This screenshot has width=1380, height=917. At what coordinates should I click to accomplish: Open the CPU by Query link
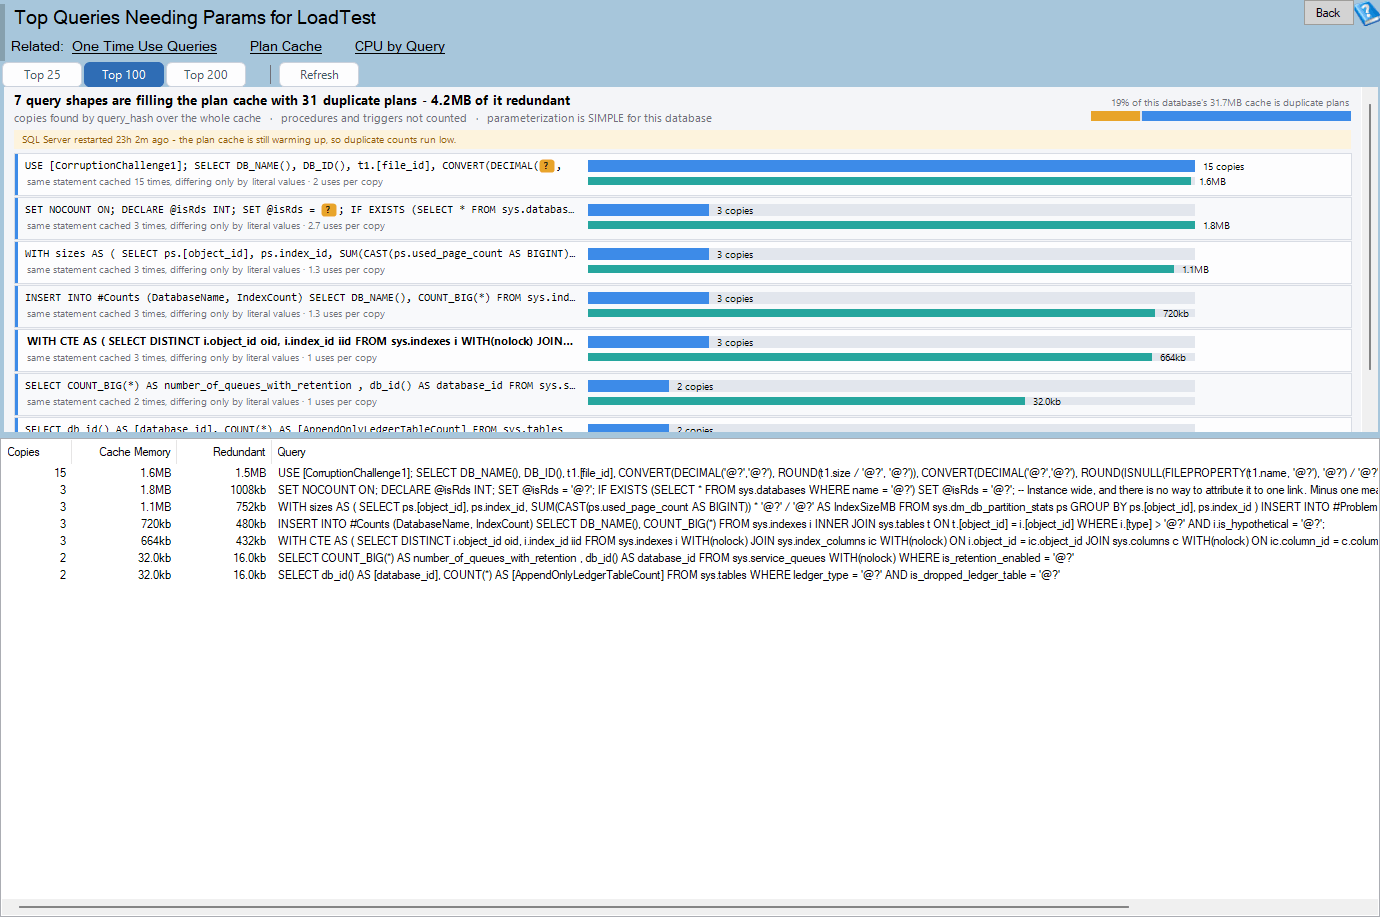pyautogui.click(x=400, y=46)
